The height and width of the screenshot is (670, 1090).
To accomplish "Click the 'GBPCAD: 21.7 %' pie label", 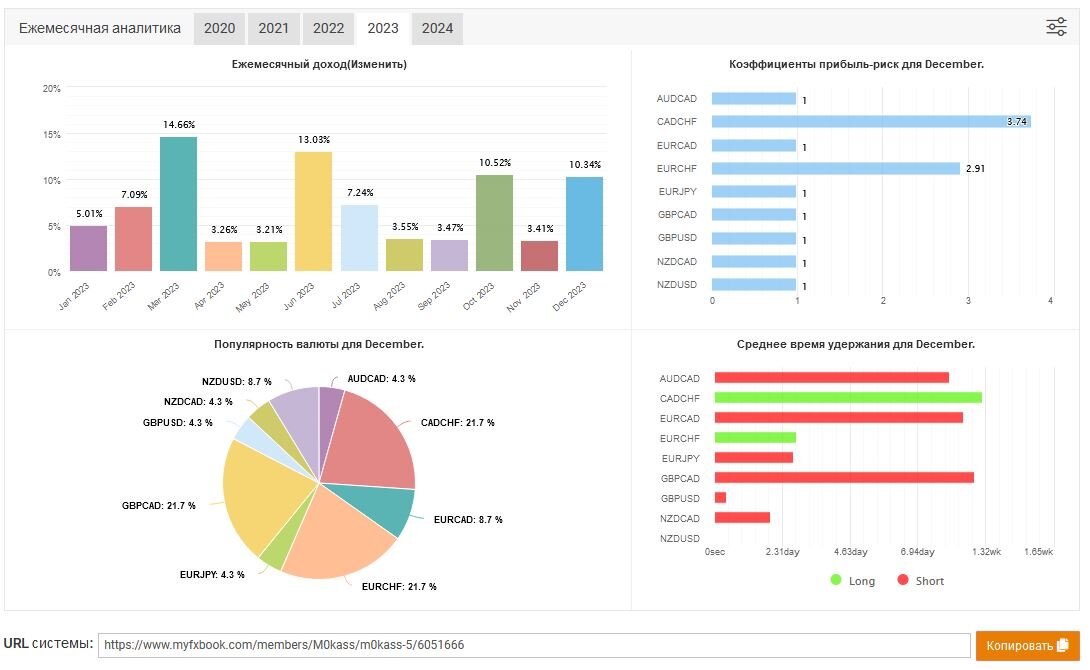I will click(158, 505).
